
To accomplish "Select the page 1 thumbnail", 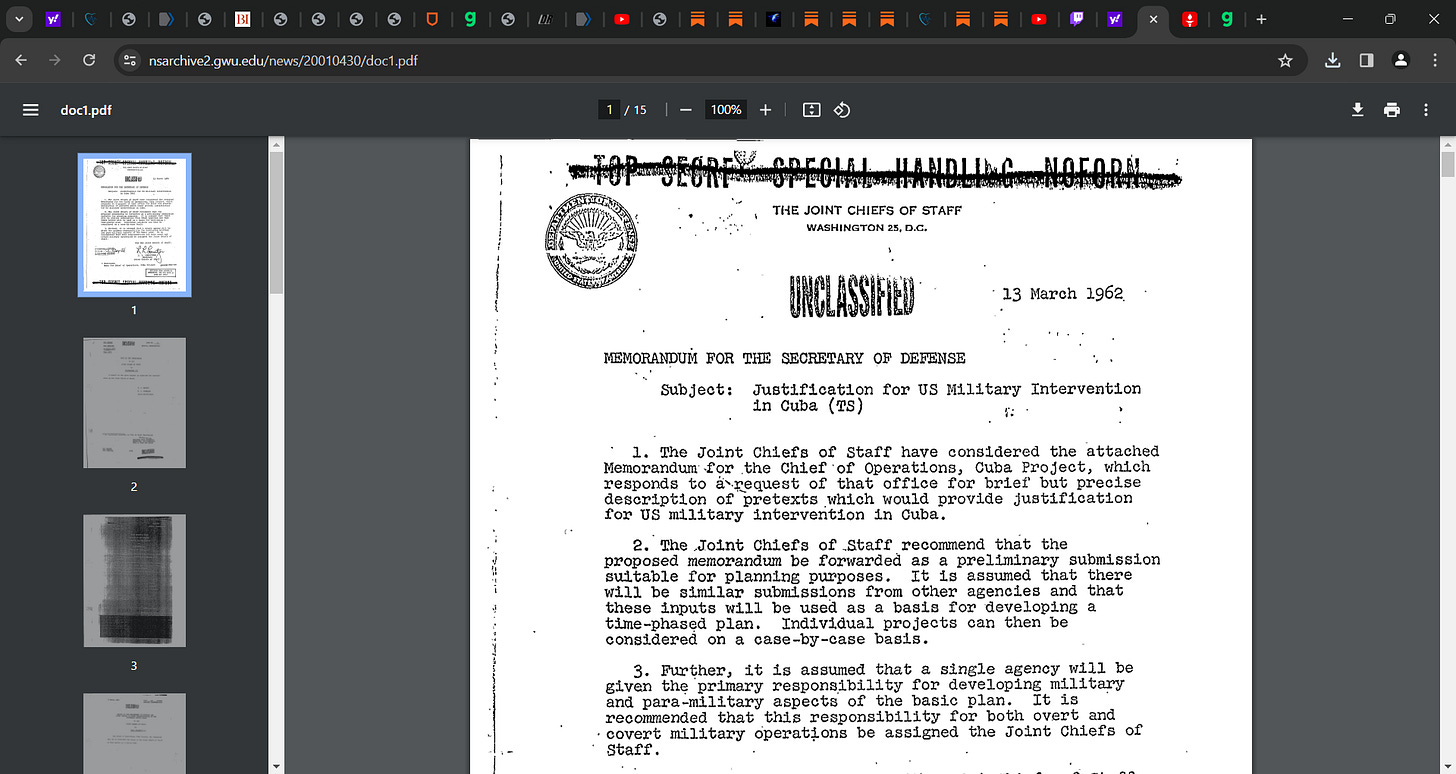I will tap(134, 225).
